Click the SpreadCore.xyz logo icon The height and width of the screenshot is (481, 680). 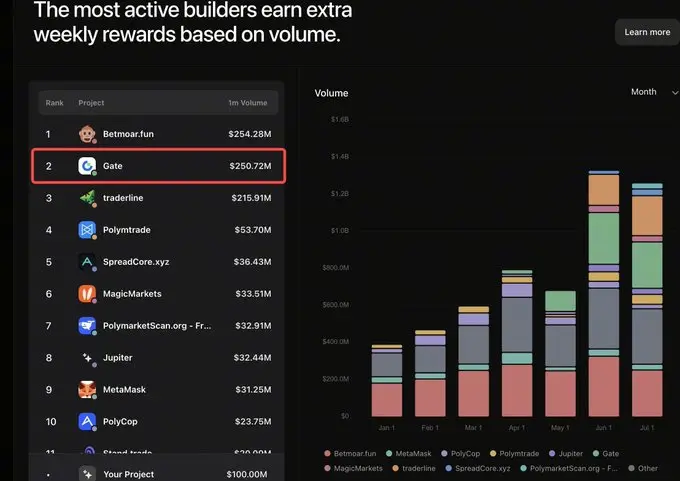[87, 262]
